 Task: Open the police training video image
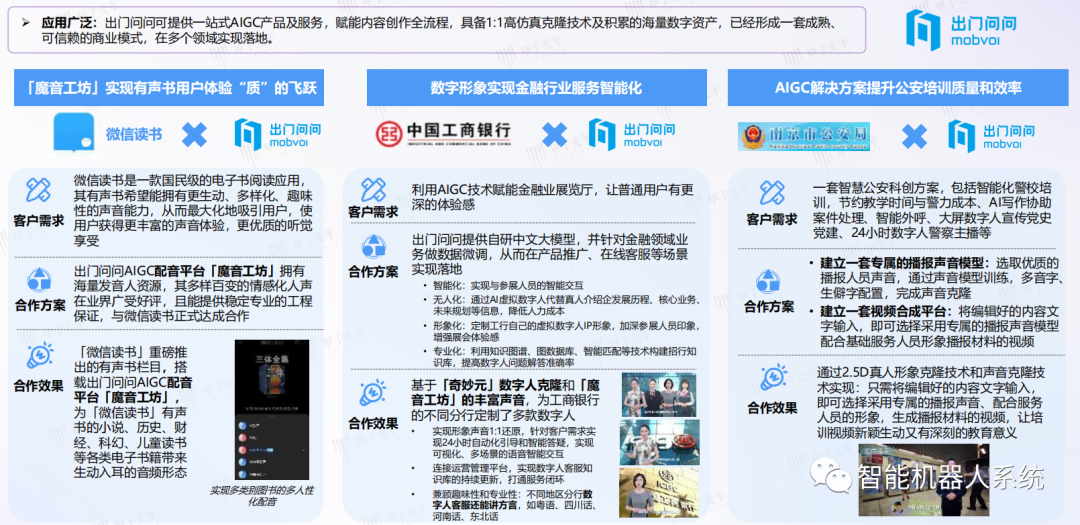[x=923, y=480]
